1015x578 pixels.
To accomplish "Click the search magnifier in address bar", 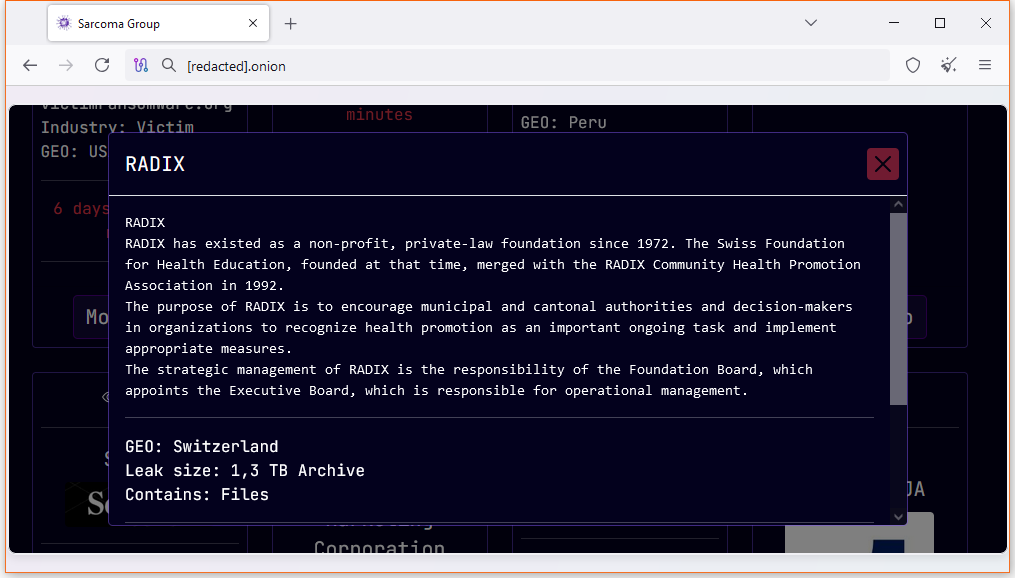I will pyautogui.click(x=168, y=65).
